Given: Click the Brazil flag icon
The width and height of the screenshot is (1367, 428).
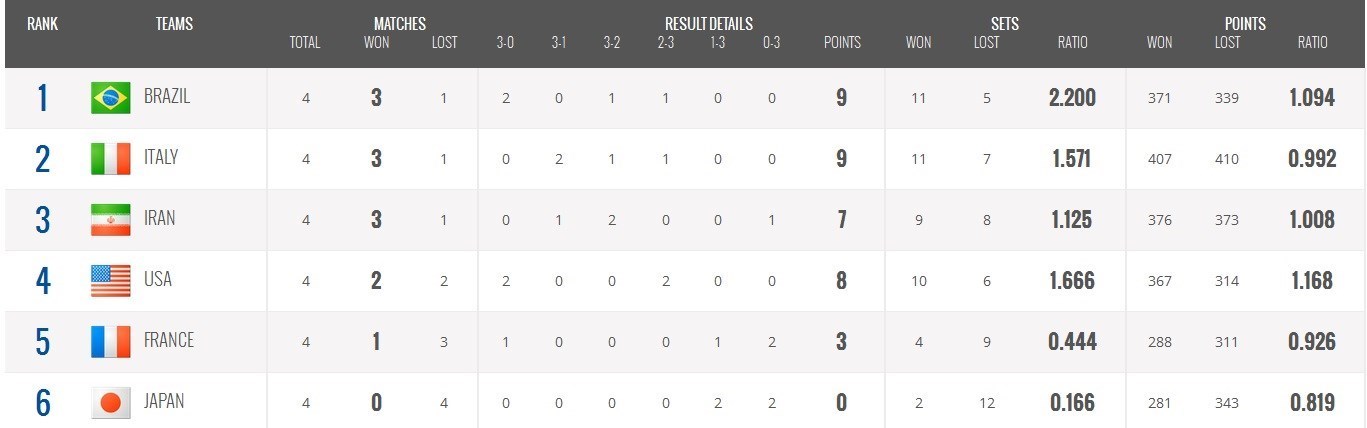Looking at the screenshot, I should [x=110, y=98].
